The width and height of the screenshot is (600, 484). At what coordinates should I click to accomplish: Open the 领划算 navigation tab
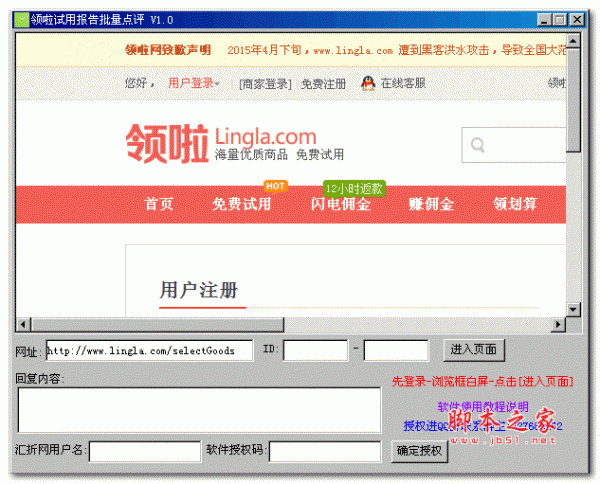515,204
